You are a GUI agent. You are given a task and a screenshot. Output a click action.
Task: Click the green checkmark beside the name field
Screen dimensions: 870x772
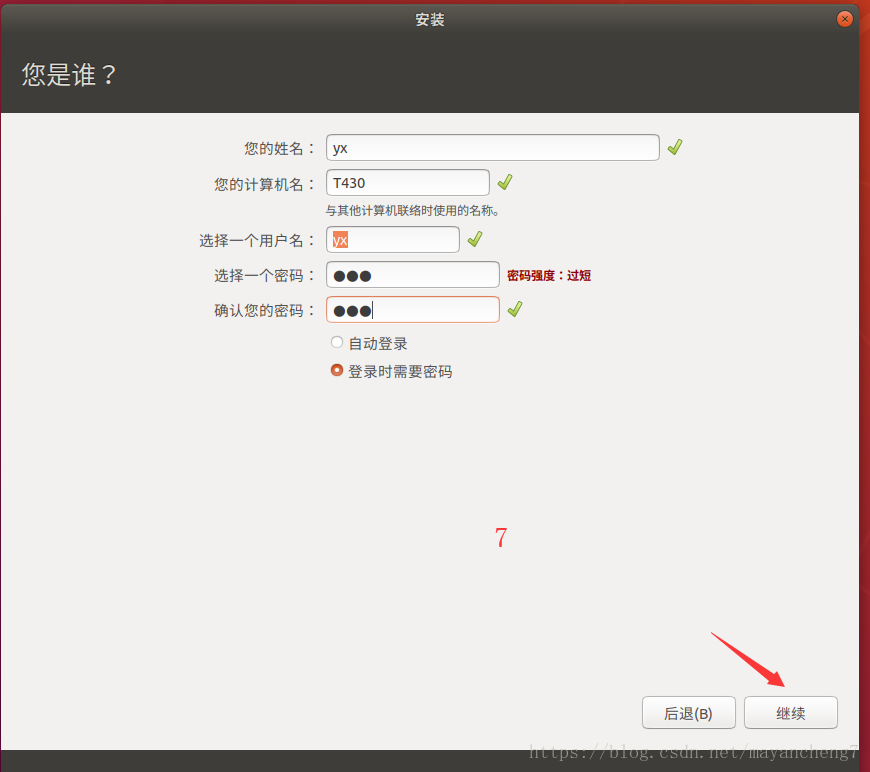pyautogui.click(x=675, y=147)
